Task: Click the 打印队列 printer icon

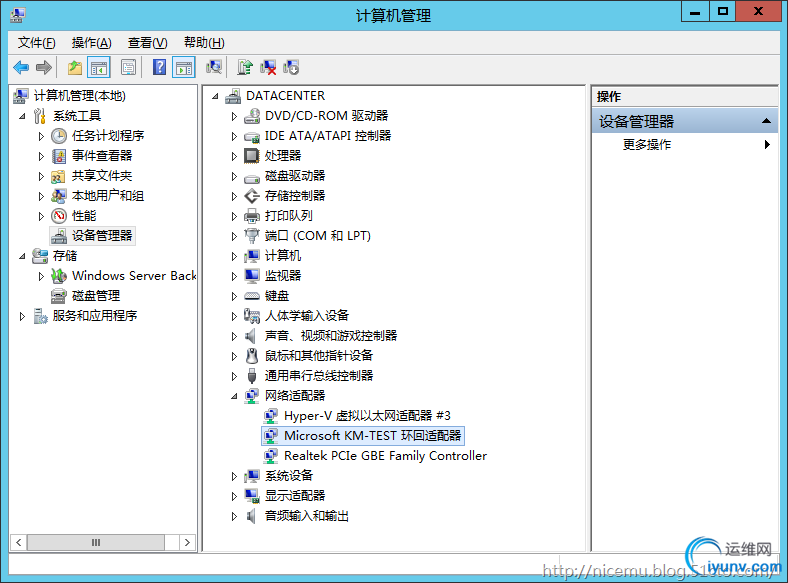Action: tap(252, 216)
